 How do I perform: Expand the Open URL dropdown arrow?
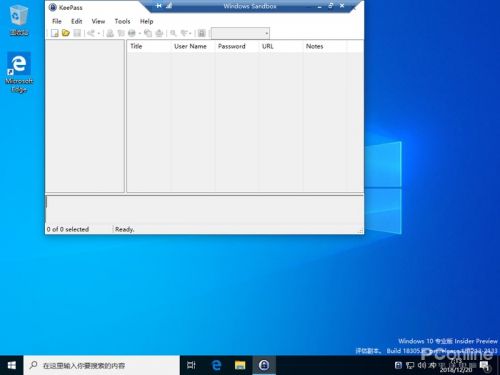(140, 33)
